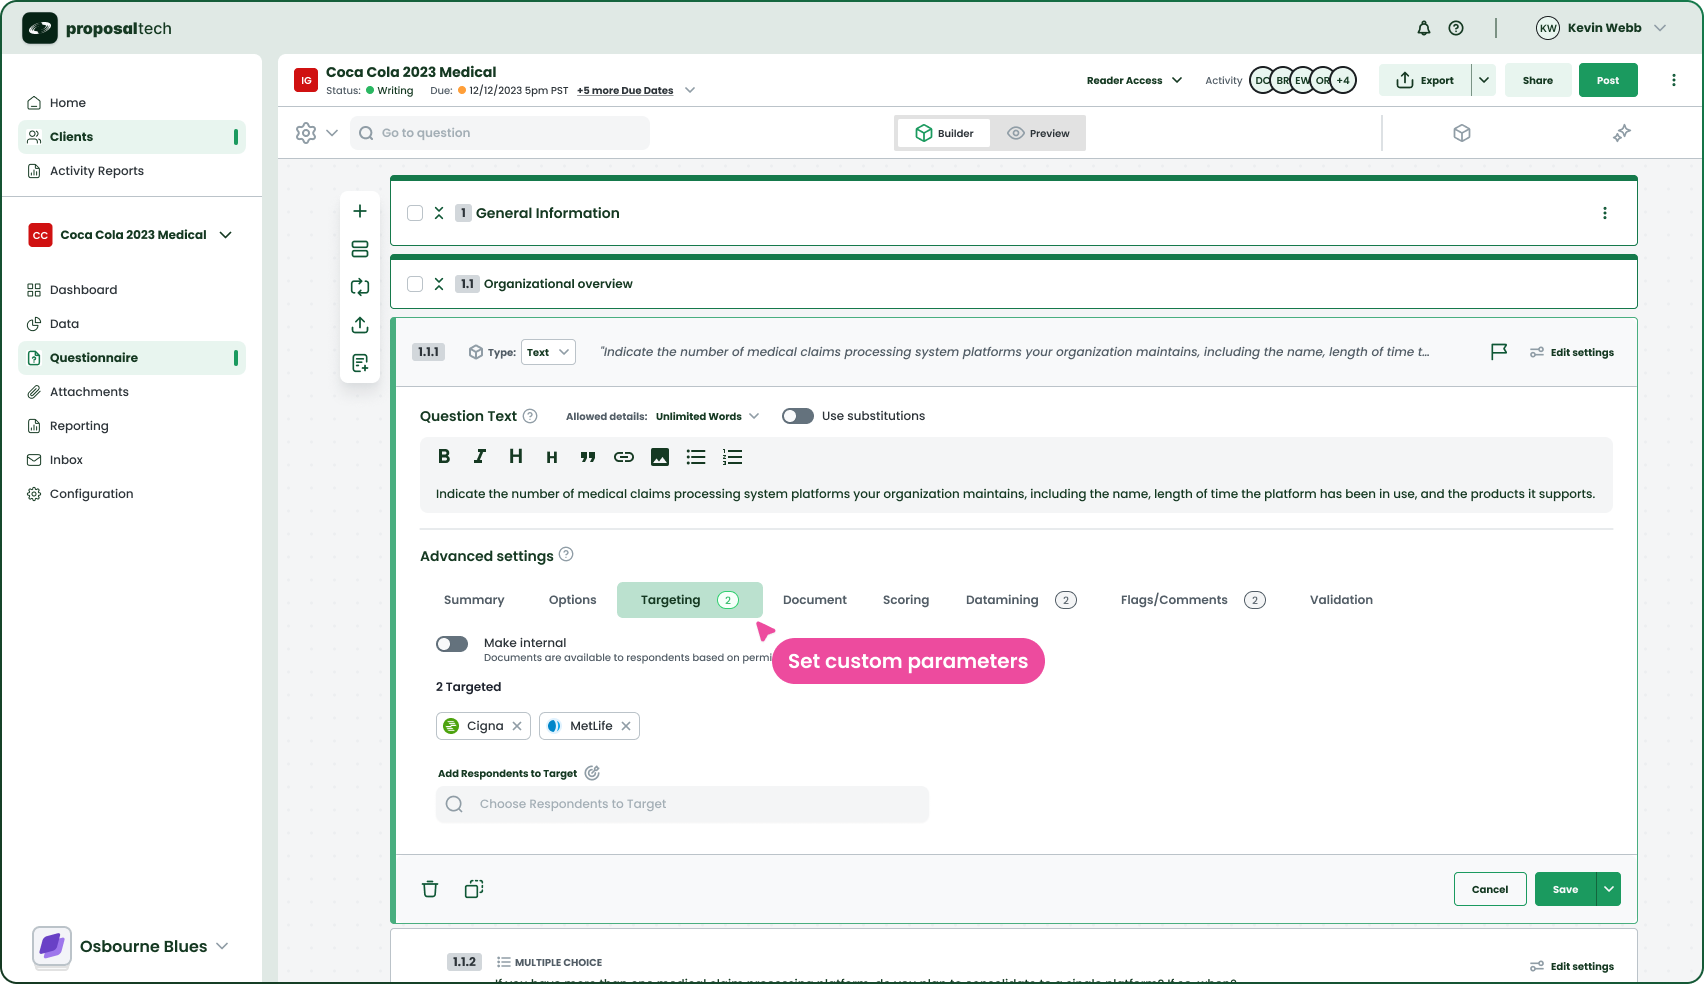Toggle Use substitutions switch
This screenshot has height=984, width=1704.
click(798, 416)
